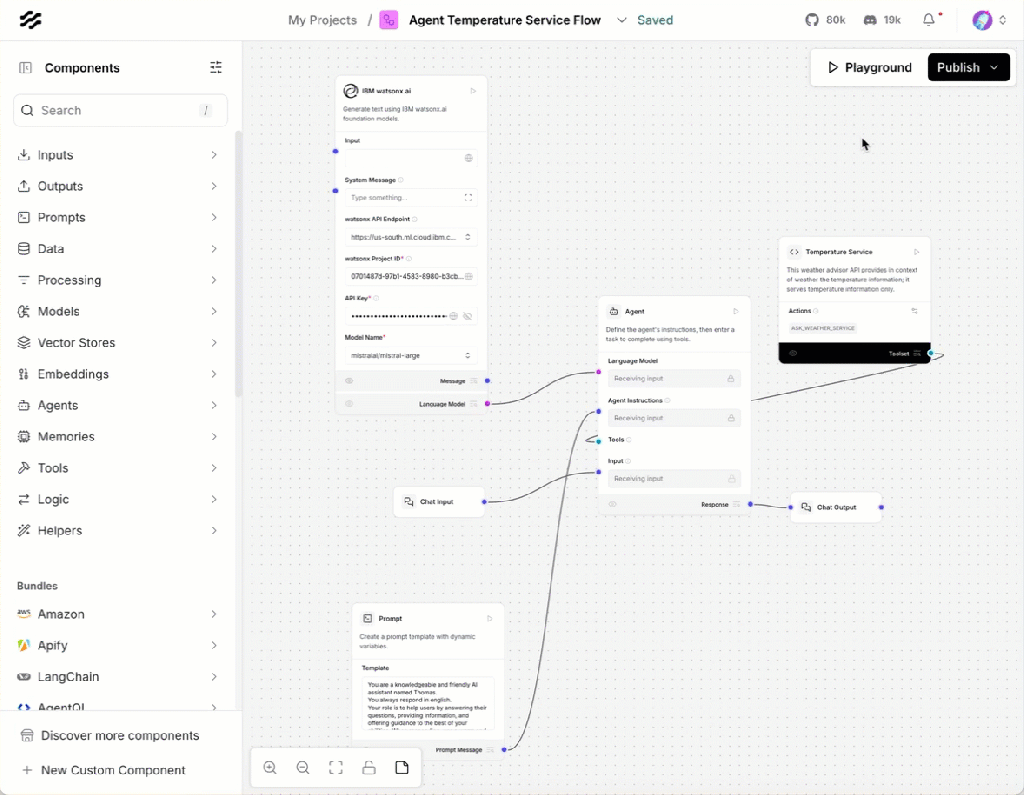Toggle the Language Model output eye icon
This screenshot has height=795, width=1024.
pos(349,404)
